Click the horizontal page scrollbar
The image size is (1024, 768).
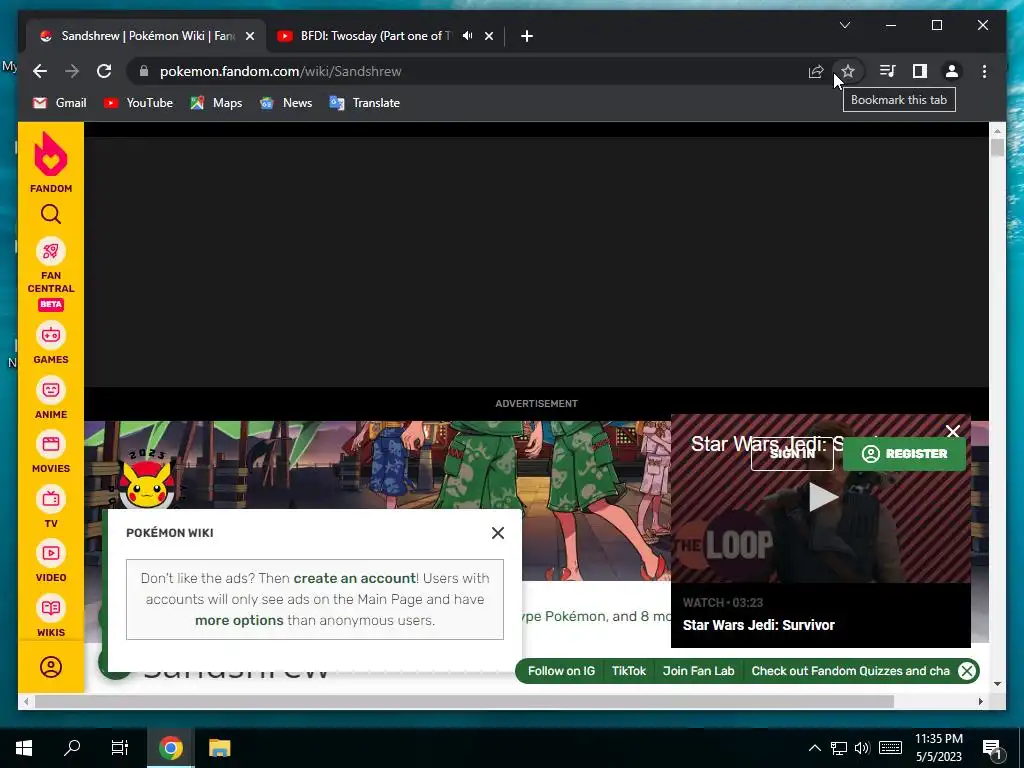(x=464, y=701)
